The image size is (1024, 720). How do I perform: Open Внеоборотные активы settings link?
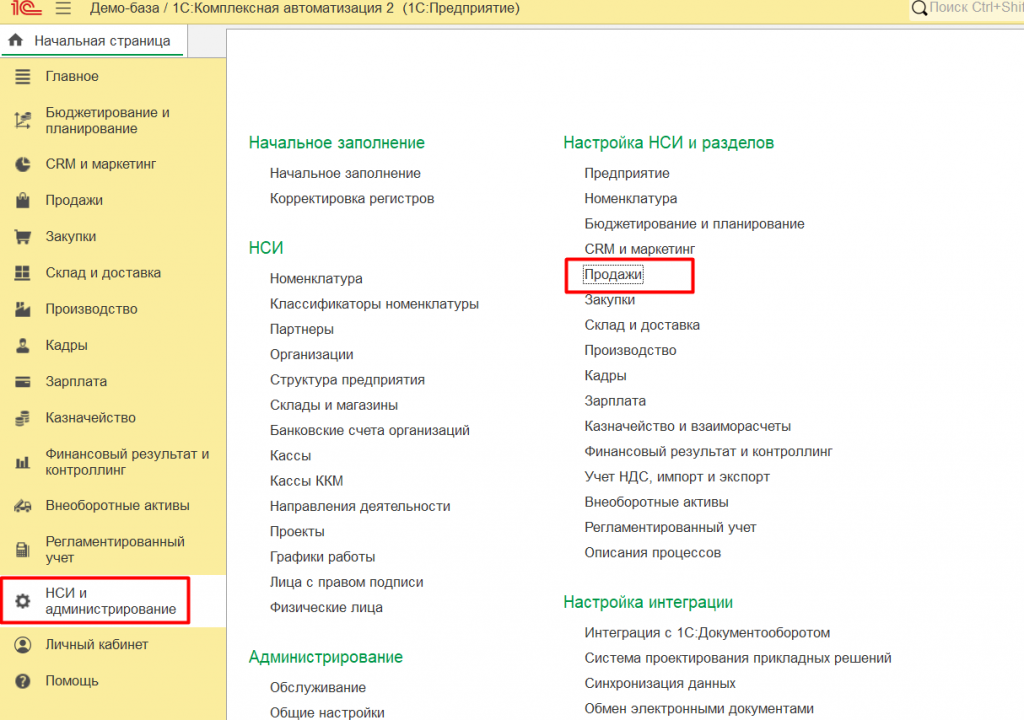coord(656,502)
